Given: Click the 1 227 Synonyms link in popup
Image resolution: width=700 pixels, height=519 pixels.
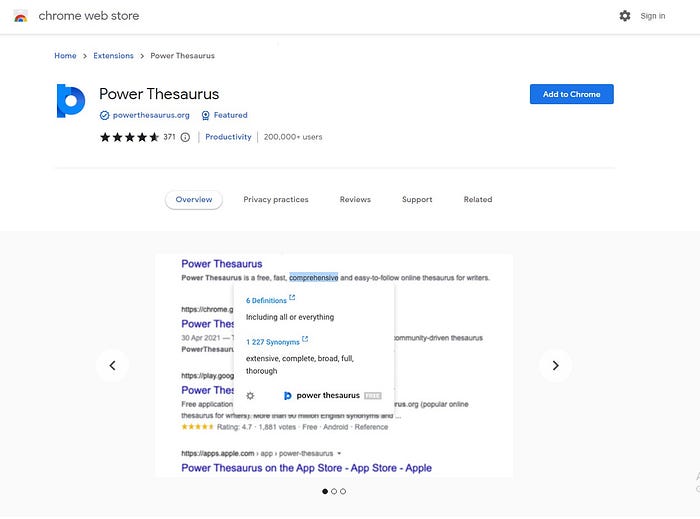Looking at the screenshot, I should (273, 342).
